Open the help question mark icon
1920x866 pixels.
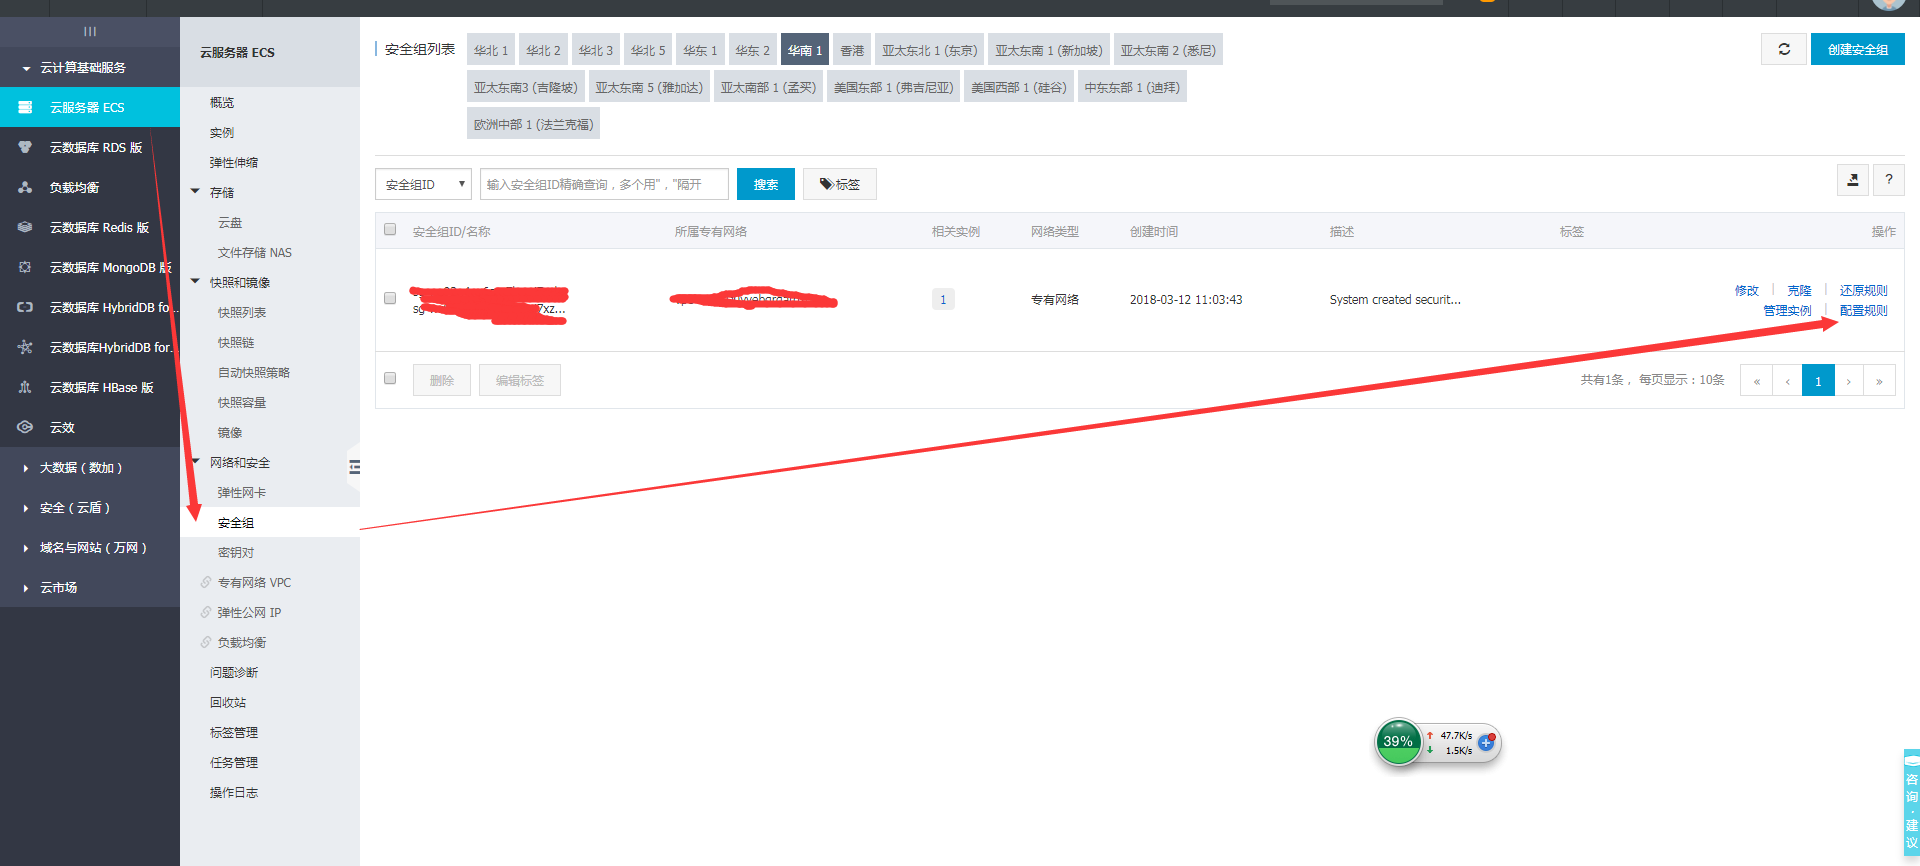click(x=1888, y=180)
